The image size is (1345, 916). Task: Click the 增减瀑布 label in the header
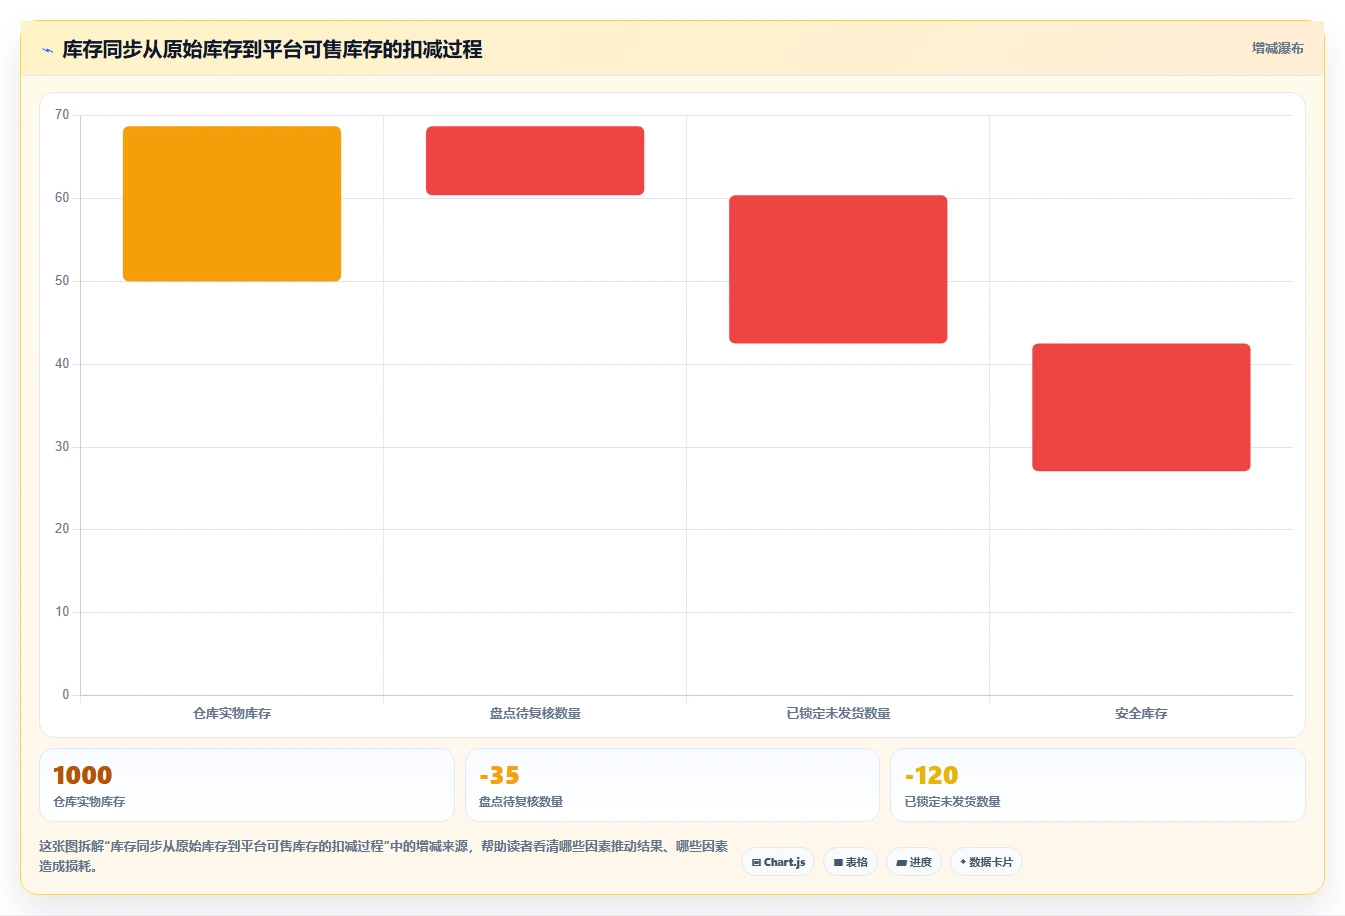[x=1278, y=48]
